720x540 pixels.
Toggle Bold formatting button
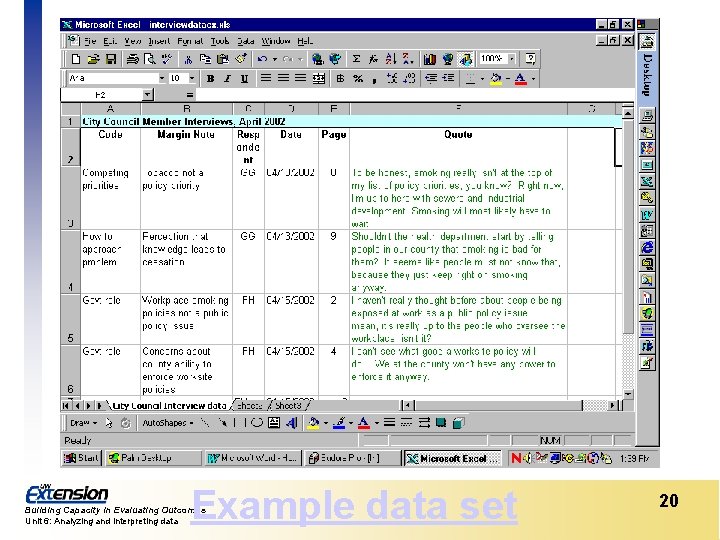[210, 79]
